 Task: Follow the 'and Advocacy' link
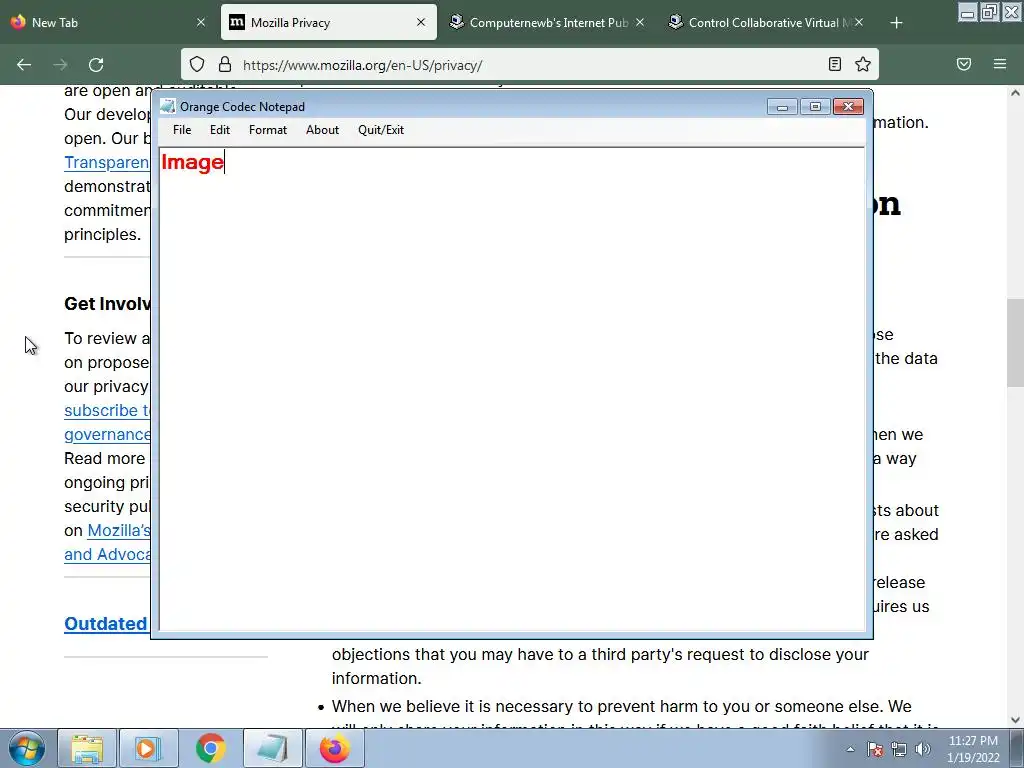(107, 554)
